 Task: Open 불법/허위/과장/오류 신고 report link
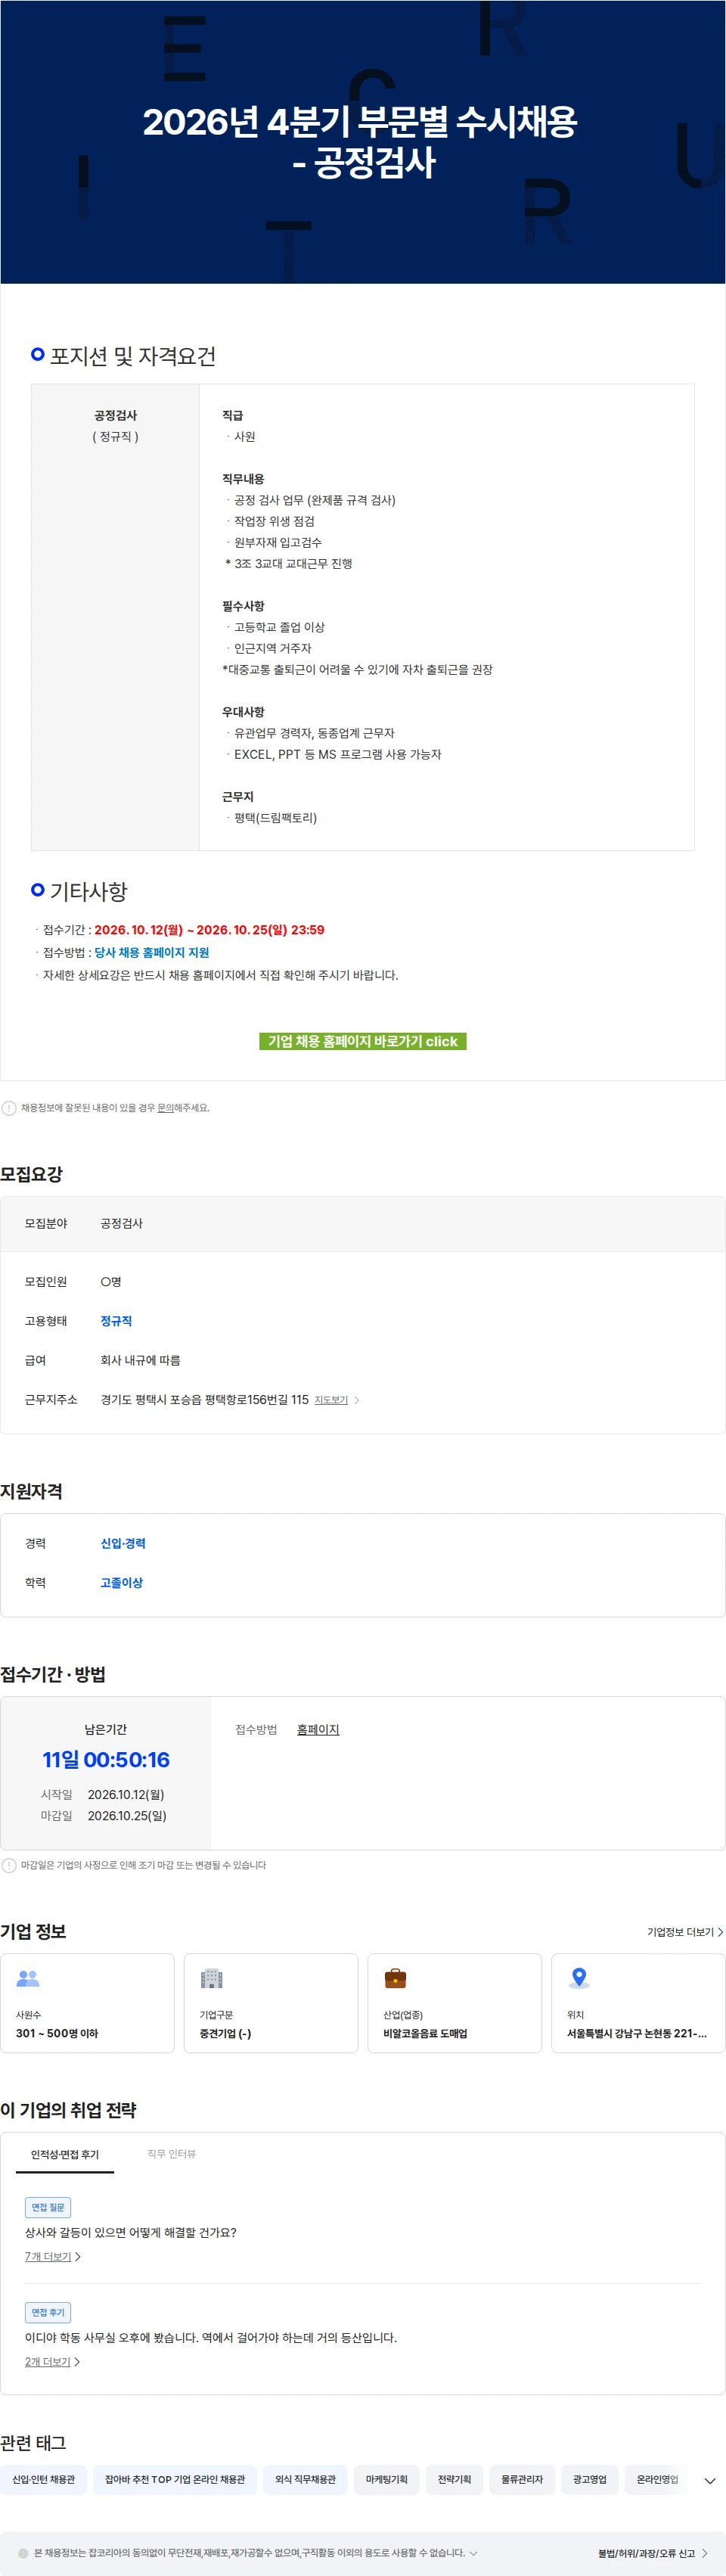point(646,2553)
